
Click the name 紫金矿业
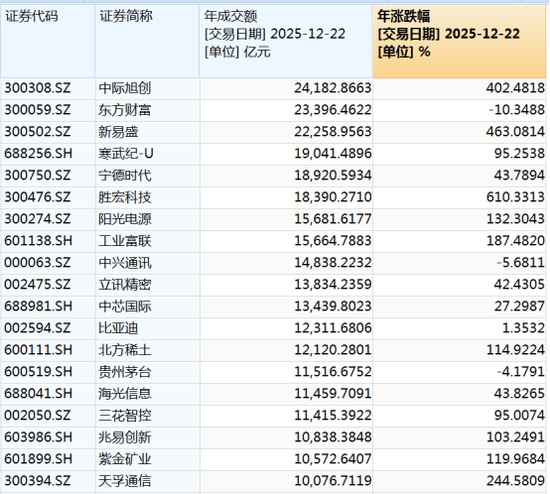[x=125, y=459]
